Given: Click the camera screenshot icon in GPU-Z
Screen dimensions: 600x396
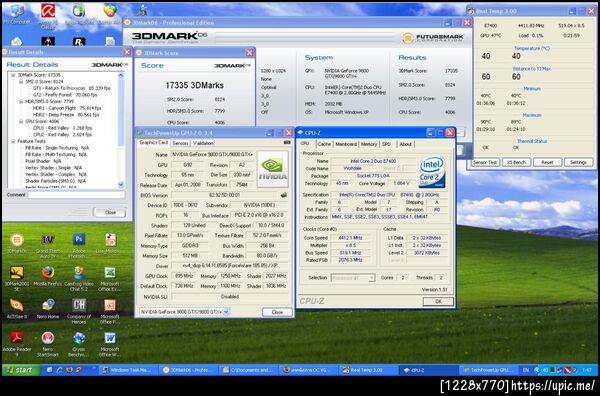Looking at the screenshot, I should point(287,142).
